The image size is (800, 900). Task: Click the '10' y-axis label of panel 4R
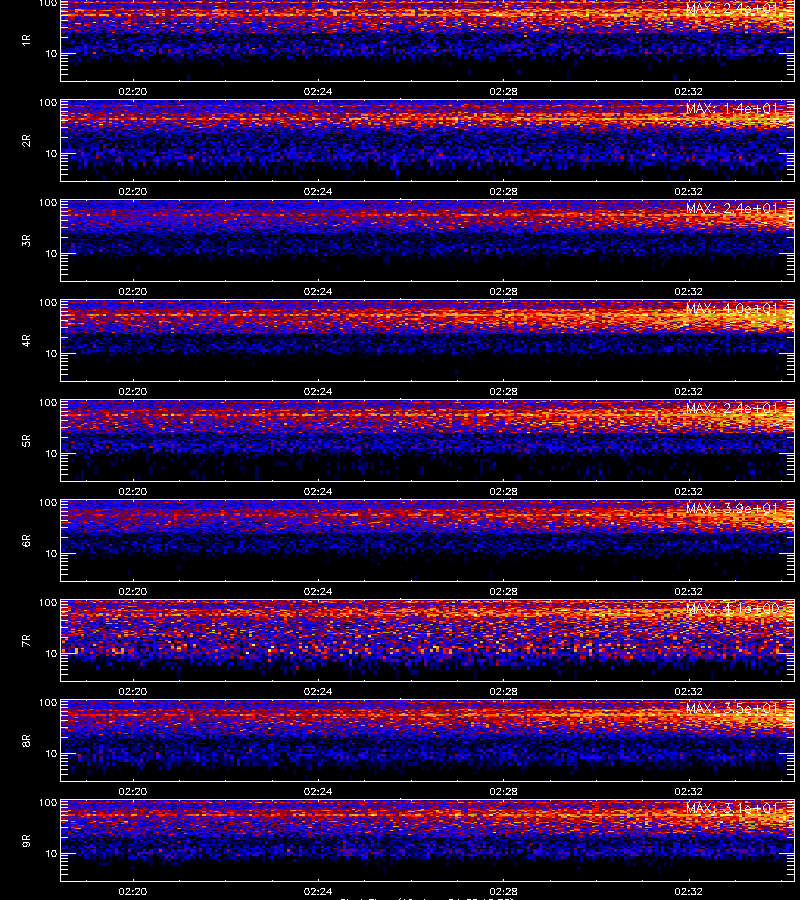pos(51,354)
